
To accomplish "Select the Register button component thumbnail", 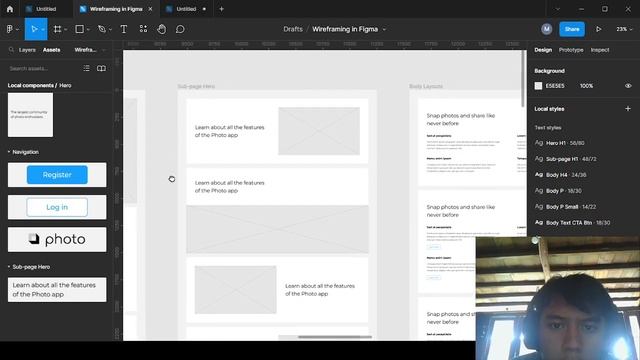I will (x=57, y=175).
